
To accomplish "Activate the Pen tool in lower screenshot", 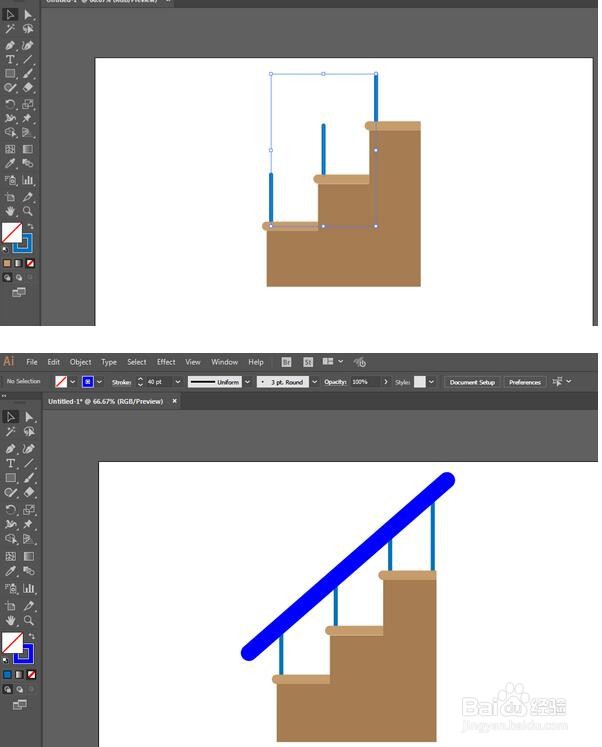I will tap(10, 449).
